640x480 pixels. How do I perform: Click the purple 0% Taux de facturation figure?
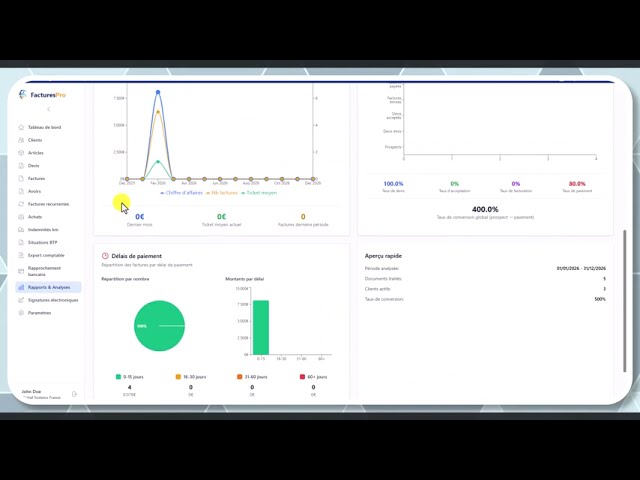tap(516, 184)
